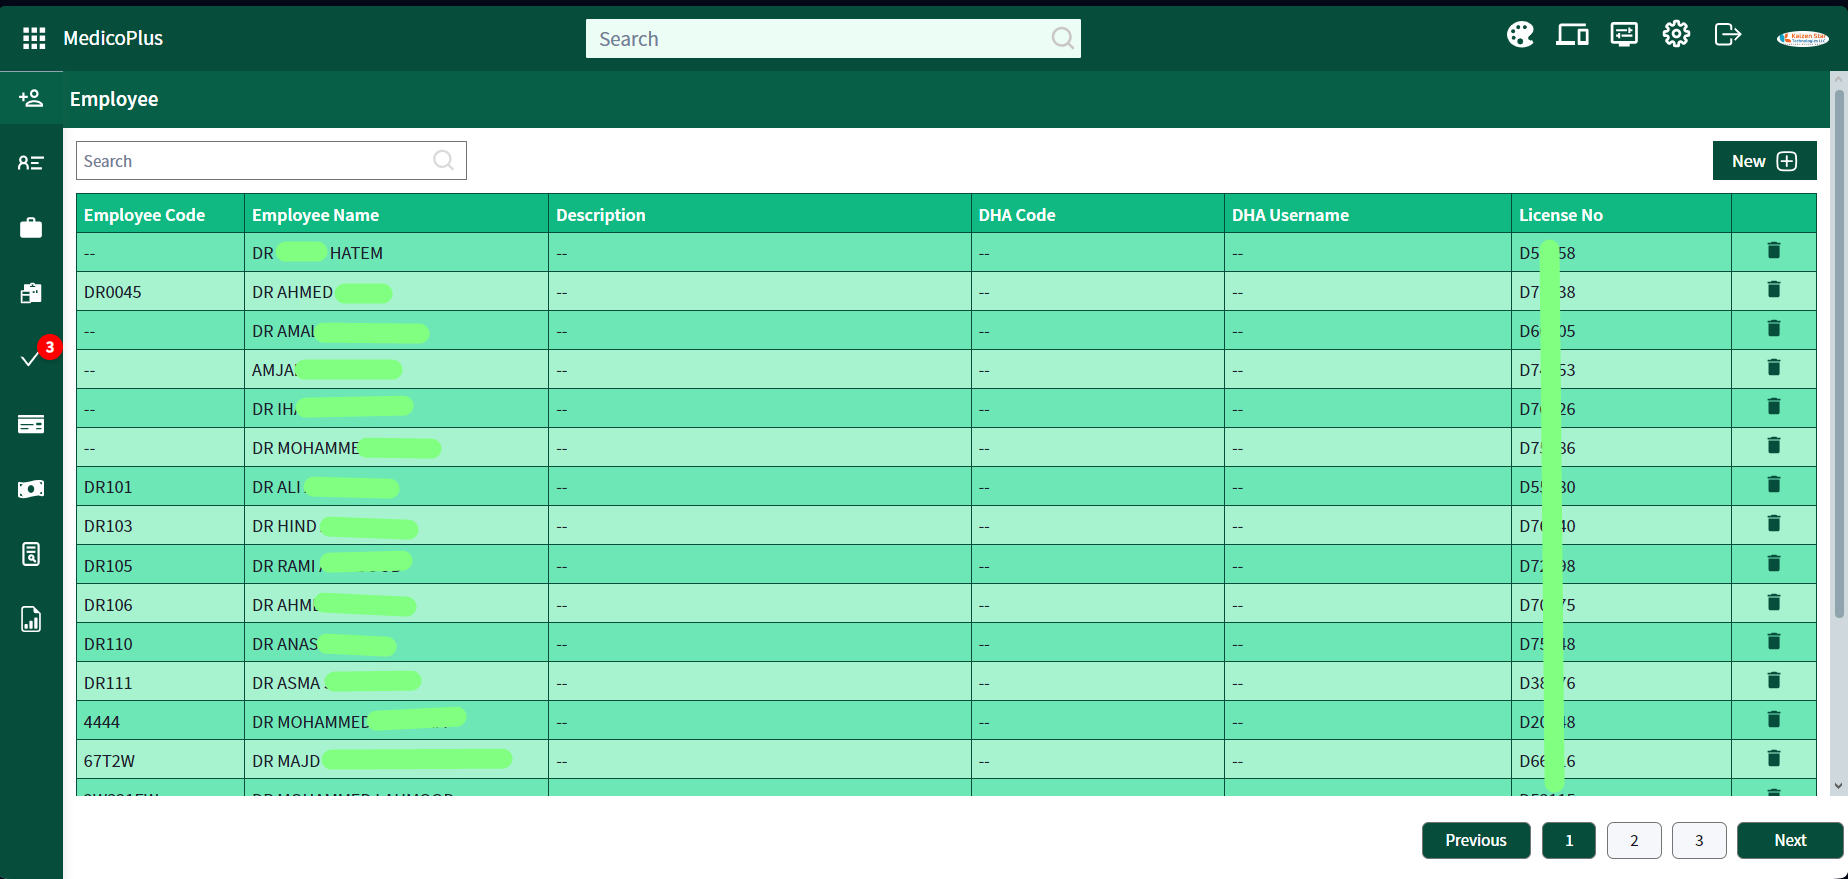Open the color palette theme icon
1848x879 pixels.
pyautogui.click(x=1520, y=35)
